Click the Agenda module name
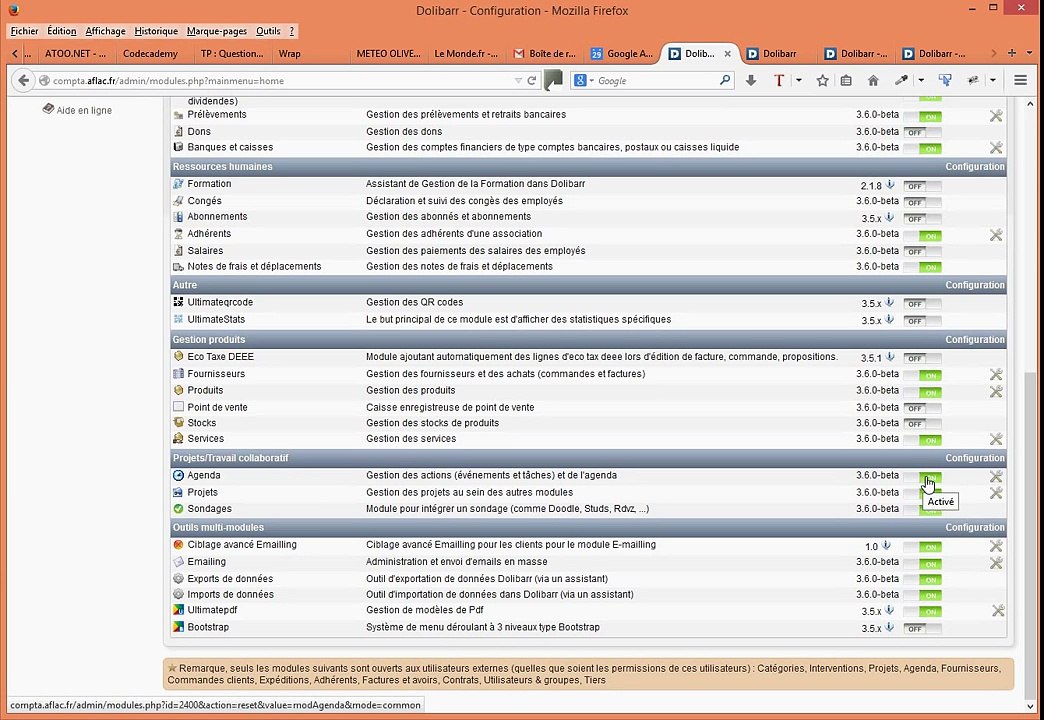Viewport: 1044px width, 720px height. [204, 476]
